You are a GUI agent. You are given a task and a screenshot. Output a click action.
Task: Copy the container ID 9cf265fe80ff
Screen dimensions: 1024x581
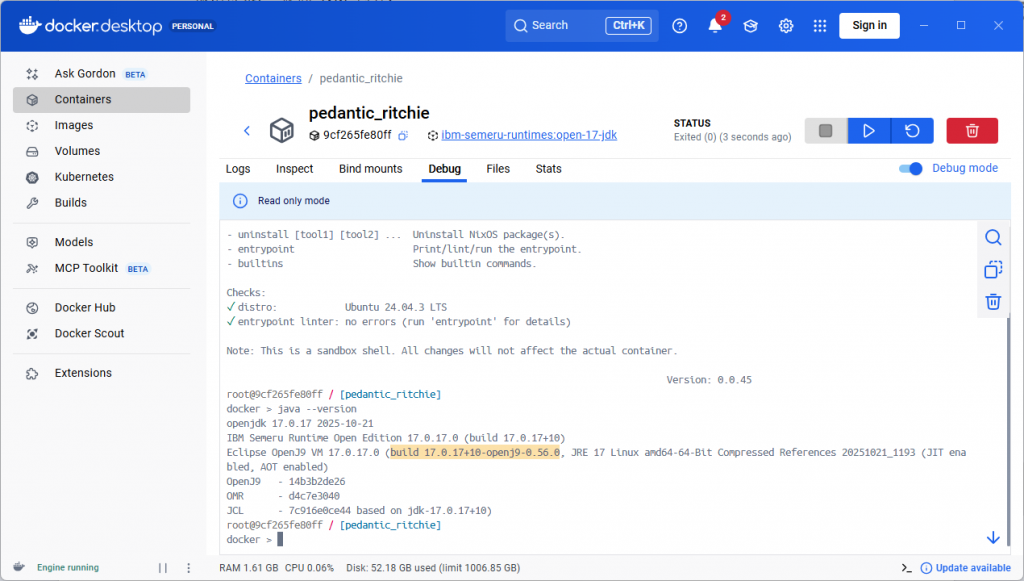click(403, 135)
